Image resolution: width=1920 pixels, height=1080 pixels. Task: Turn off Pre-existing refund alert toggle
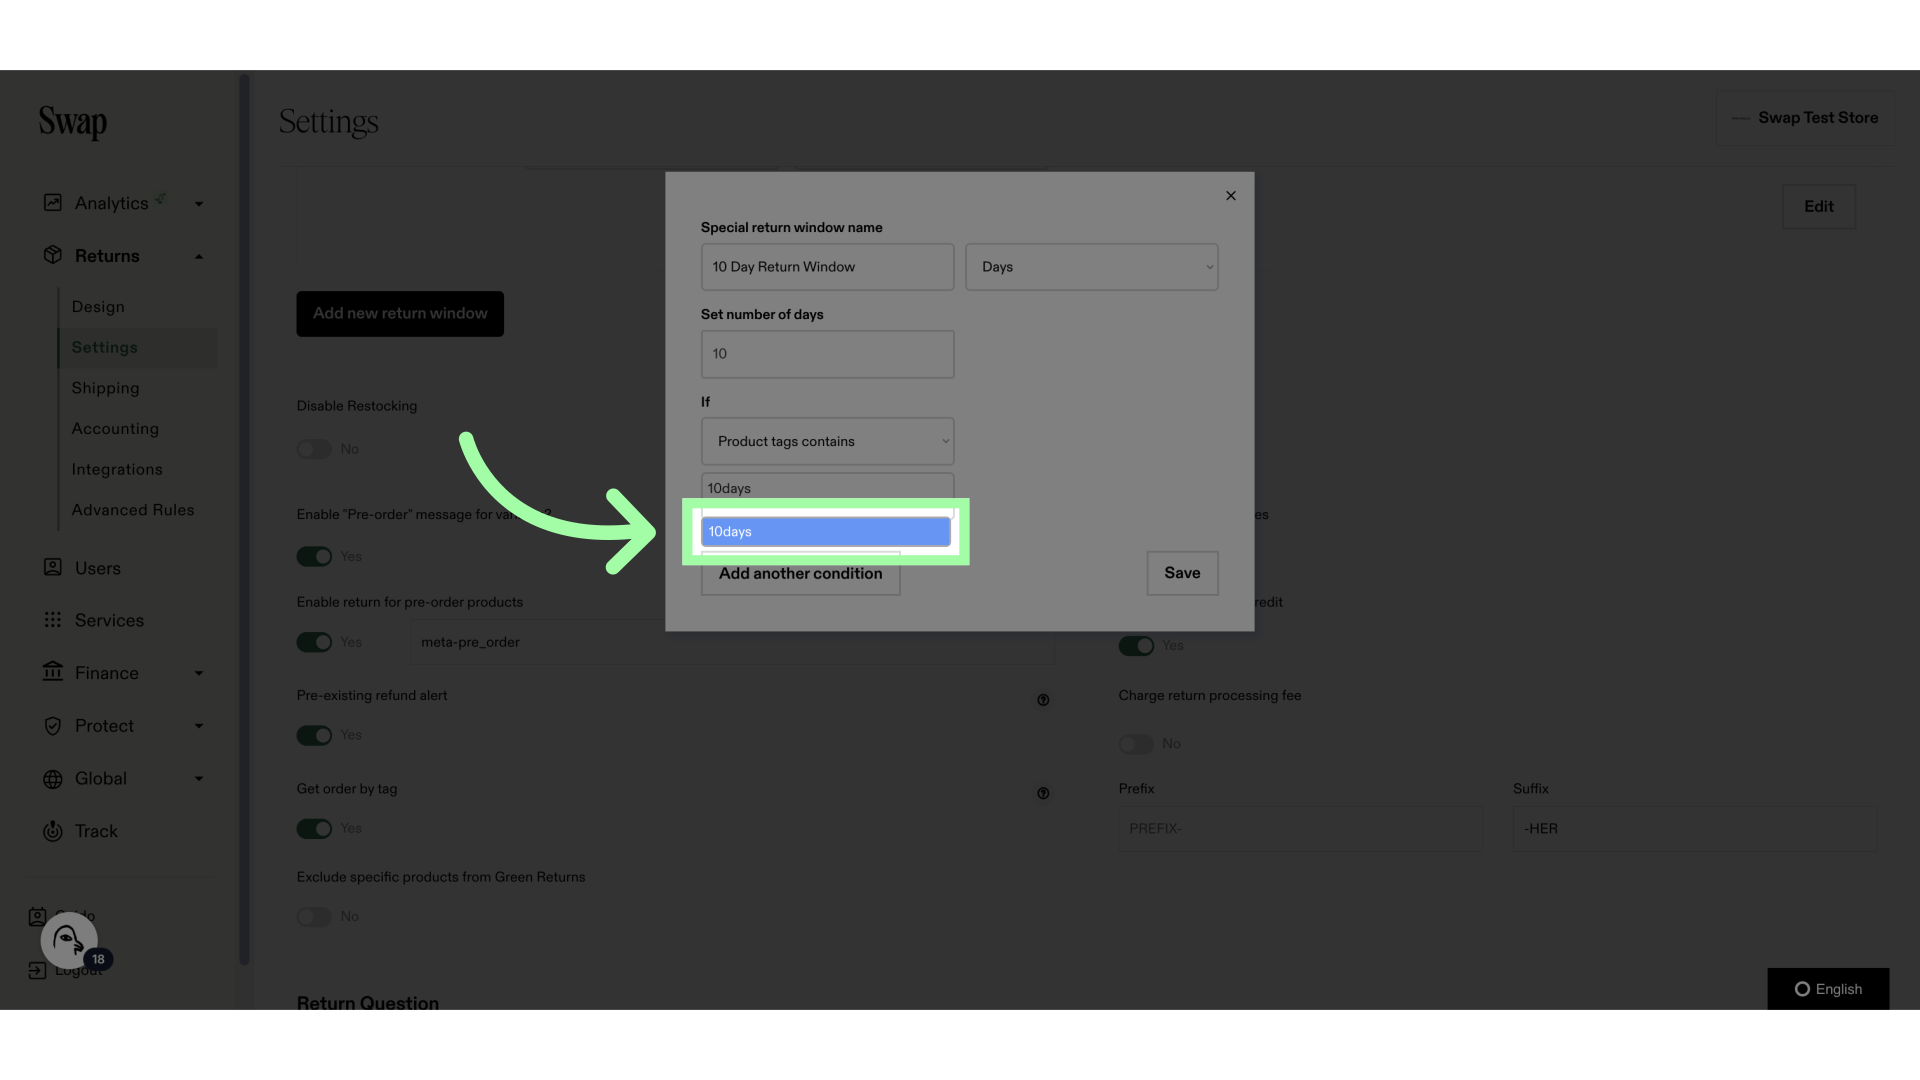click(314, 735)
